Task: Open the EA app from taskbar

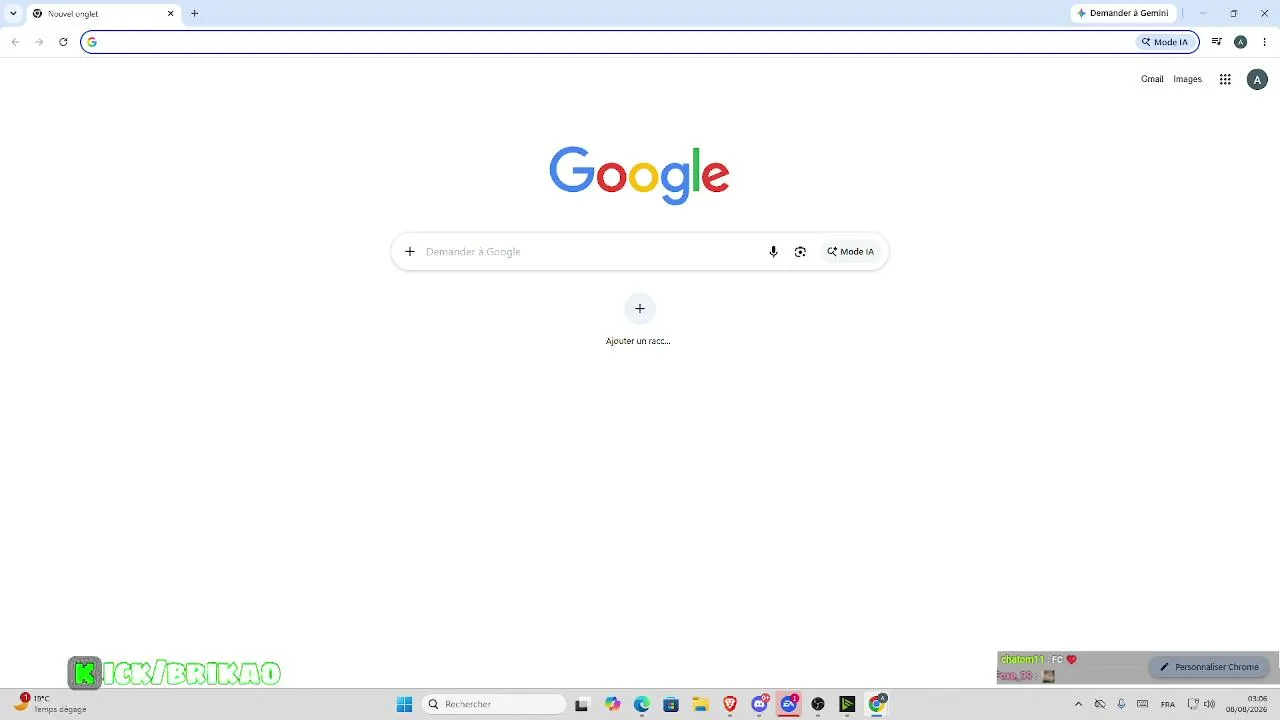Action: [789, 705]
